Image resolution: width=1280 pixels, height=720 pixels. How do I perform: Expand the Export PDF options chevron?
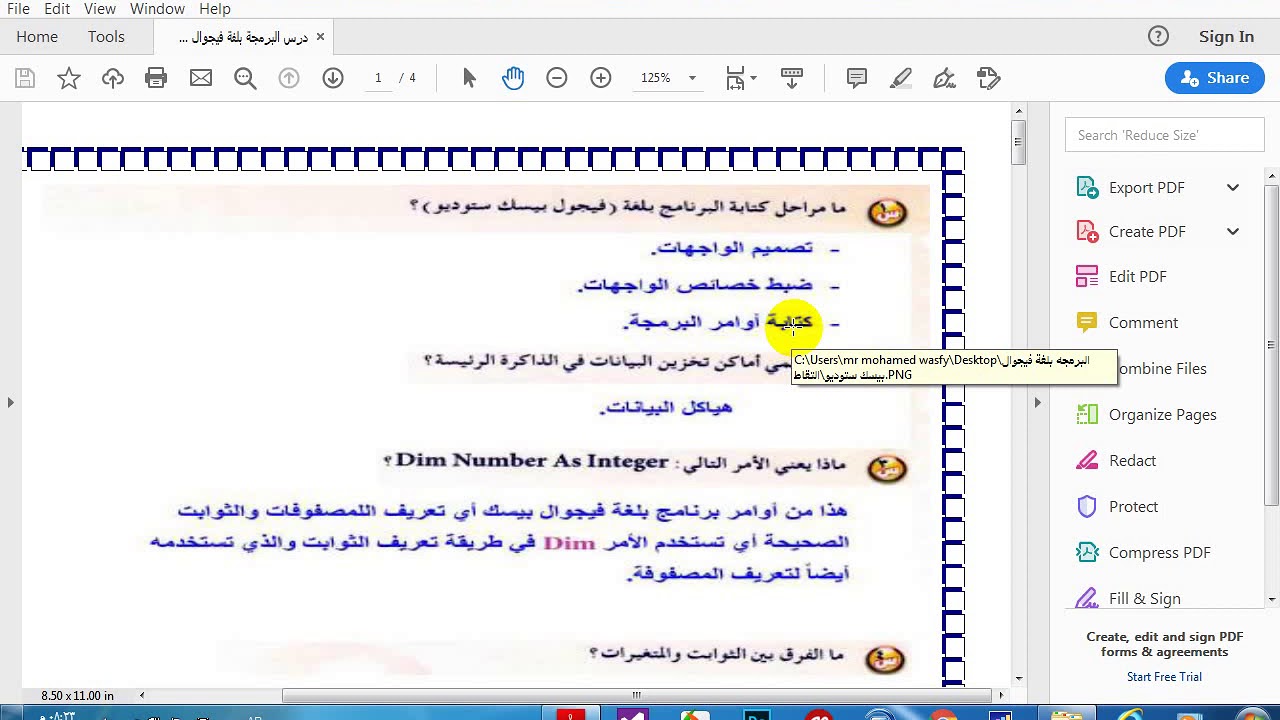pos(1233,187)
